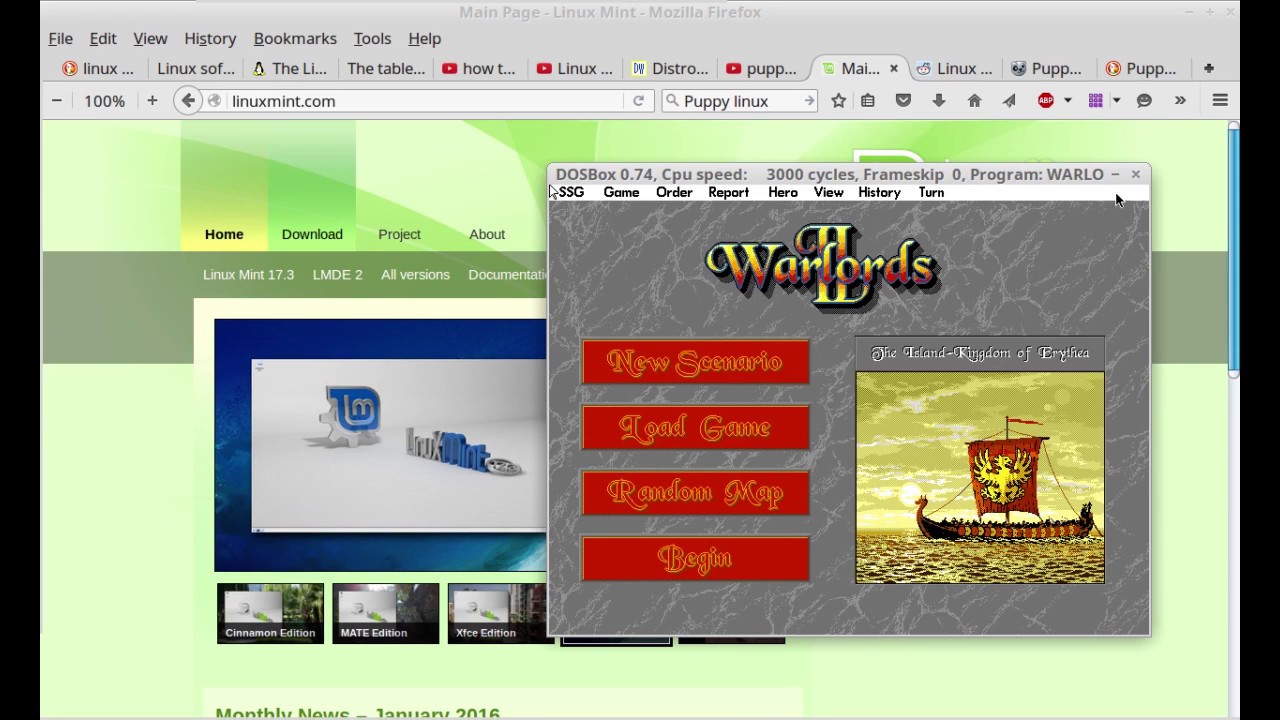
Task: Open the Warlords Order menu
Action: coord(674,192)
